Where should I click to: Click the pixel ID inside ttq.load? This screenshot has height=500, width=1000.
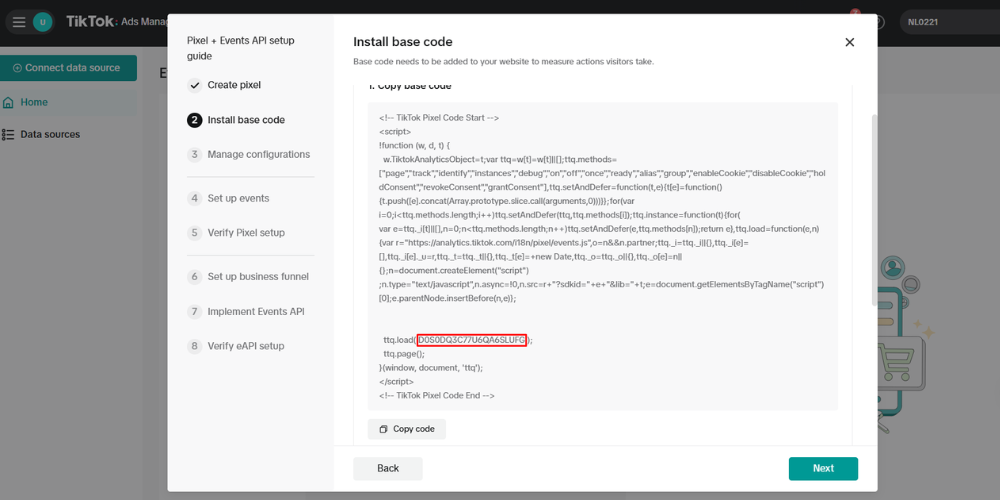[472, 341]
